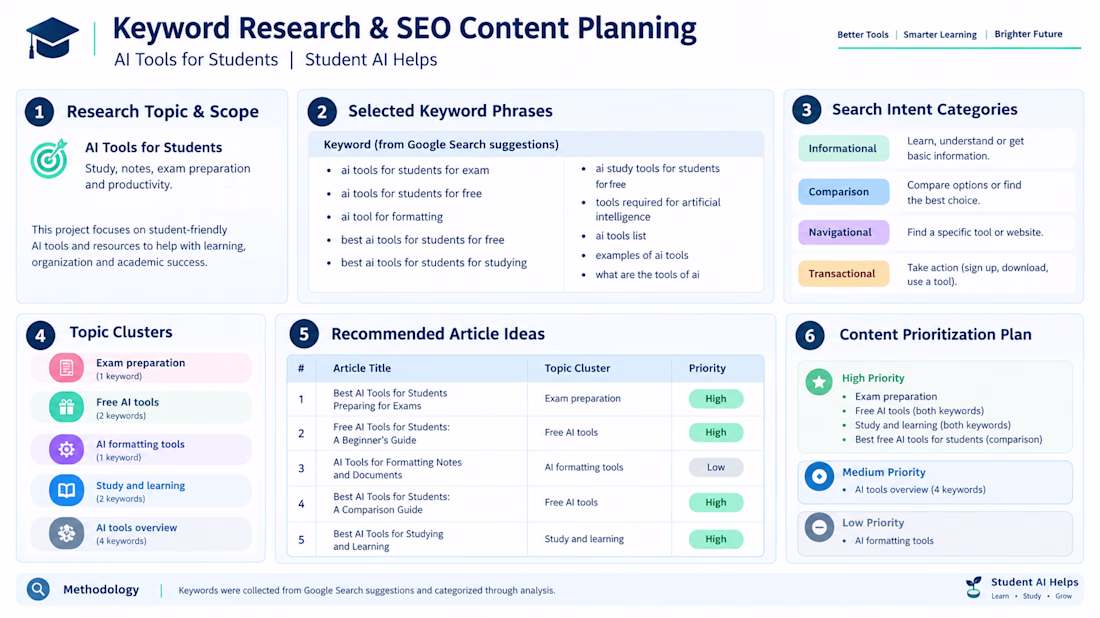The width and height of the screenshot is (1100, 618).
Task: Click keyword "ai tool for formatting"
Action: [x=392, y=217]
